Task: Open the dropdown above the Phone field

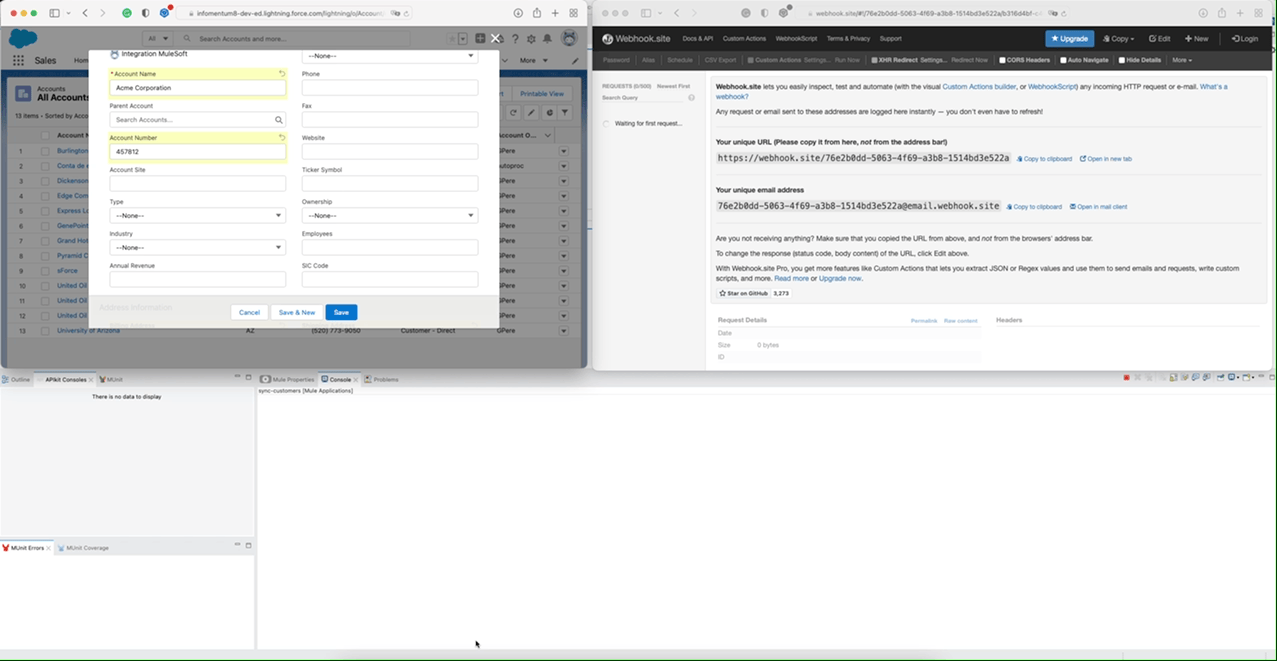Action: click(390, 56)
